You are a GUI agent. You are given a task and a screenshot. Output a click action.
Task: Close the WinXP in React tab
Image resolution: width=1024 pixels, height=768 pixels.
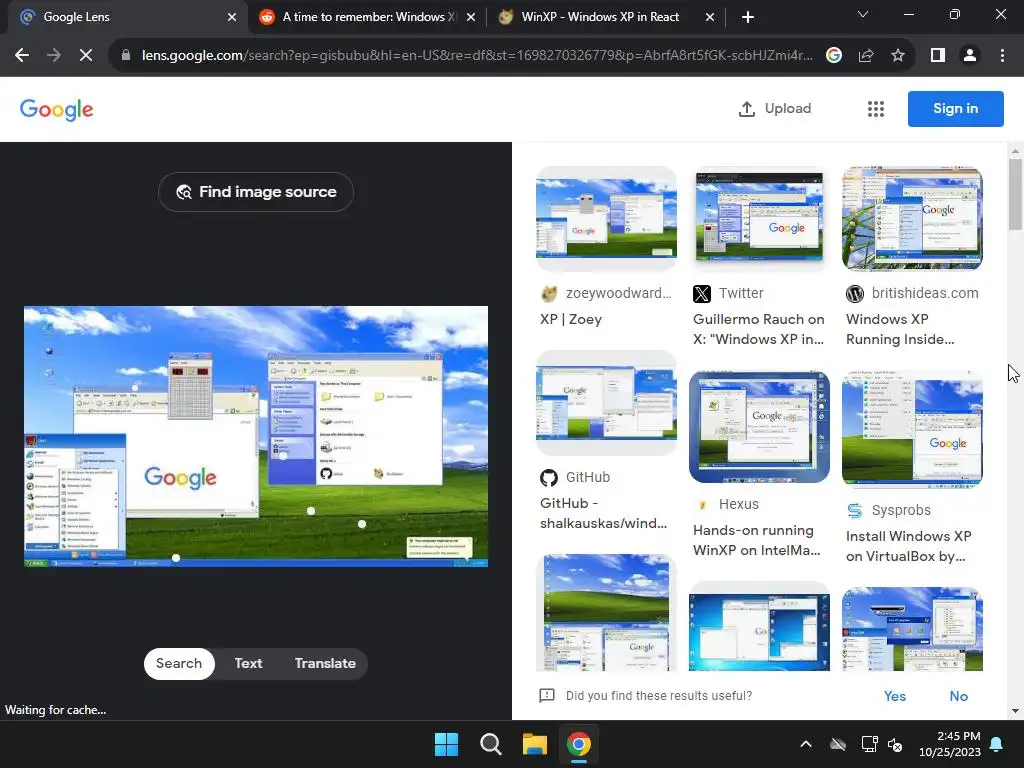[710, 17]
